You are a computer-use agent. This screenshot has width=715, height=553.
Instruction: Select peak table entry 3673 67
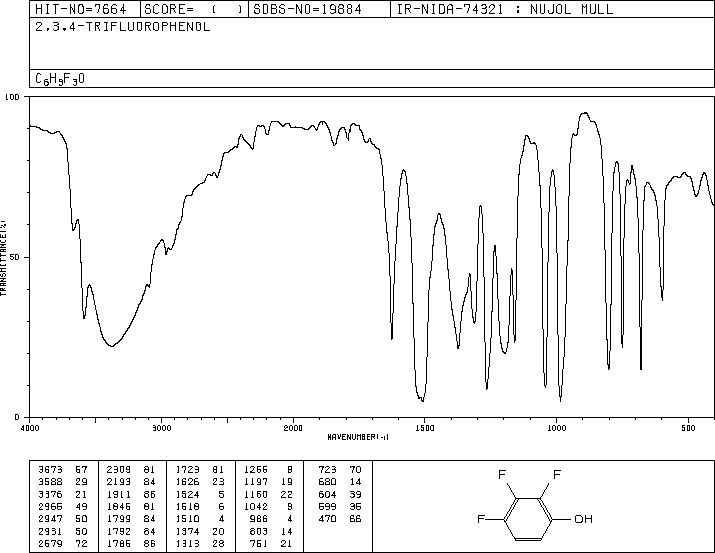[62, 470]
